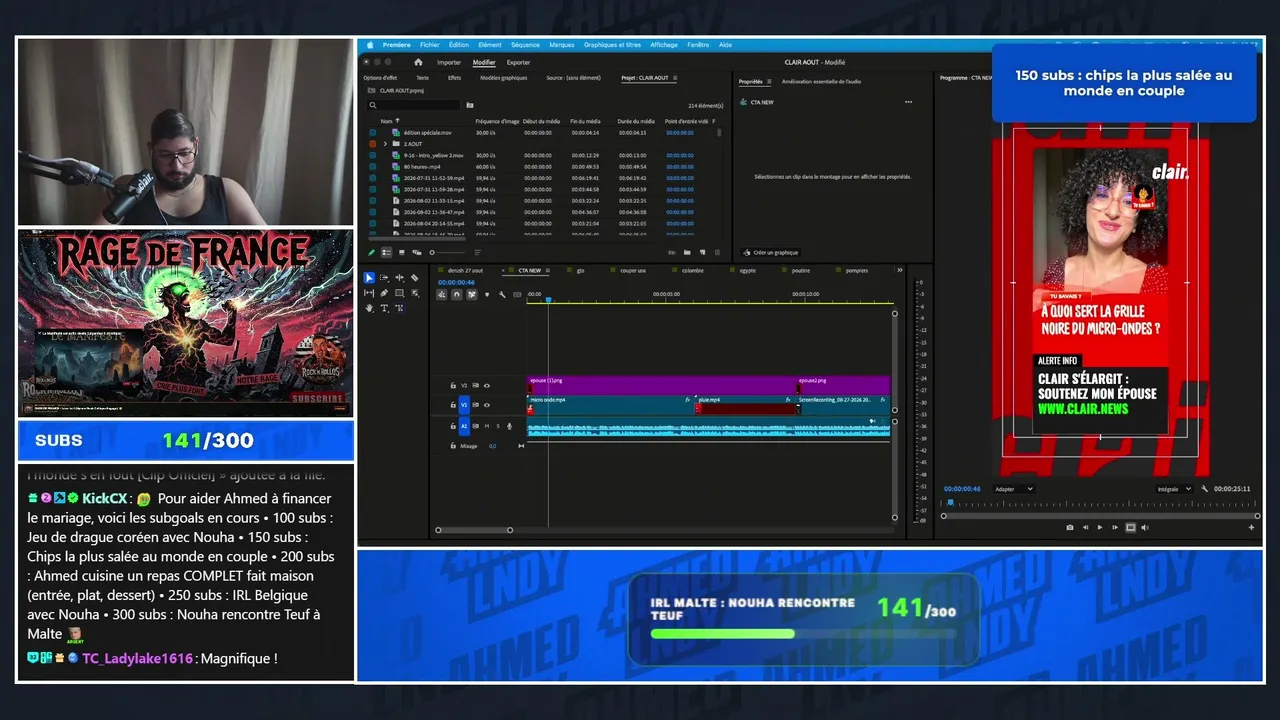Click the Program monitor wrench settings icon
This screenshot has width=1280, height=720.
(x=1205, y=489)
